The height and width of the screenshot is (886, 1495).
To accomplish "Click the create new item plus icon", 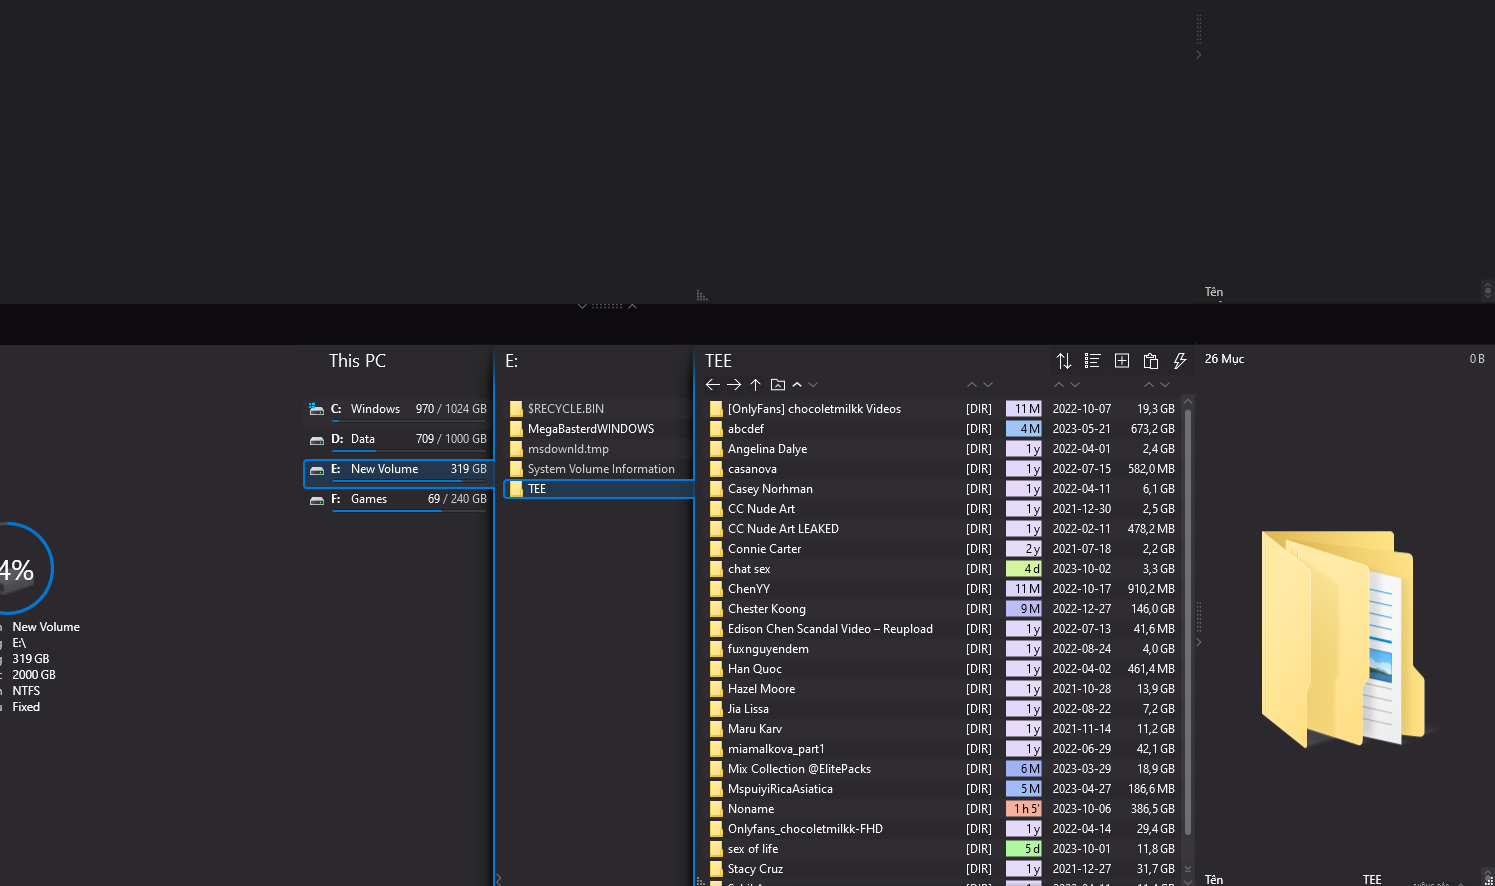I will (x=1122, y=361).
